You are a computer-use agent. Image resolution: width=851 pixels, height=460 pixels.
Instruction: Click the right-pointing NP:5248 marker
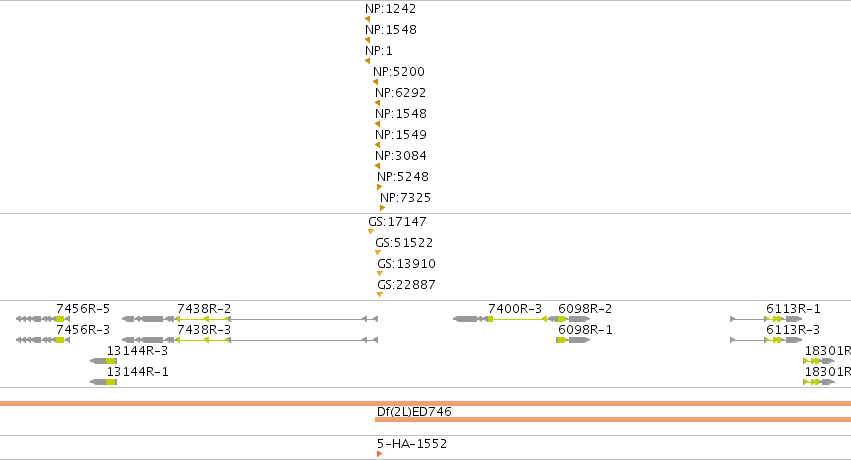[x=379, y=187]
